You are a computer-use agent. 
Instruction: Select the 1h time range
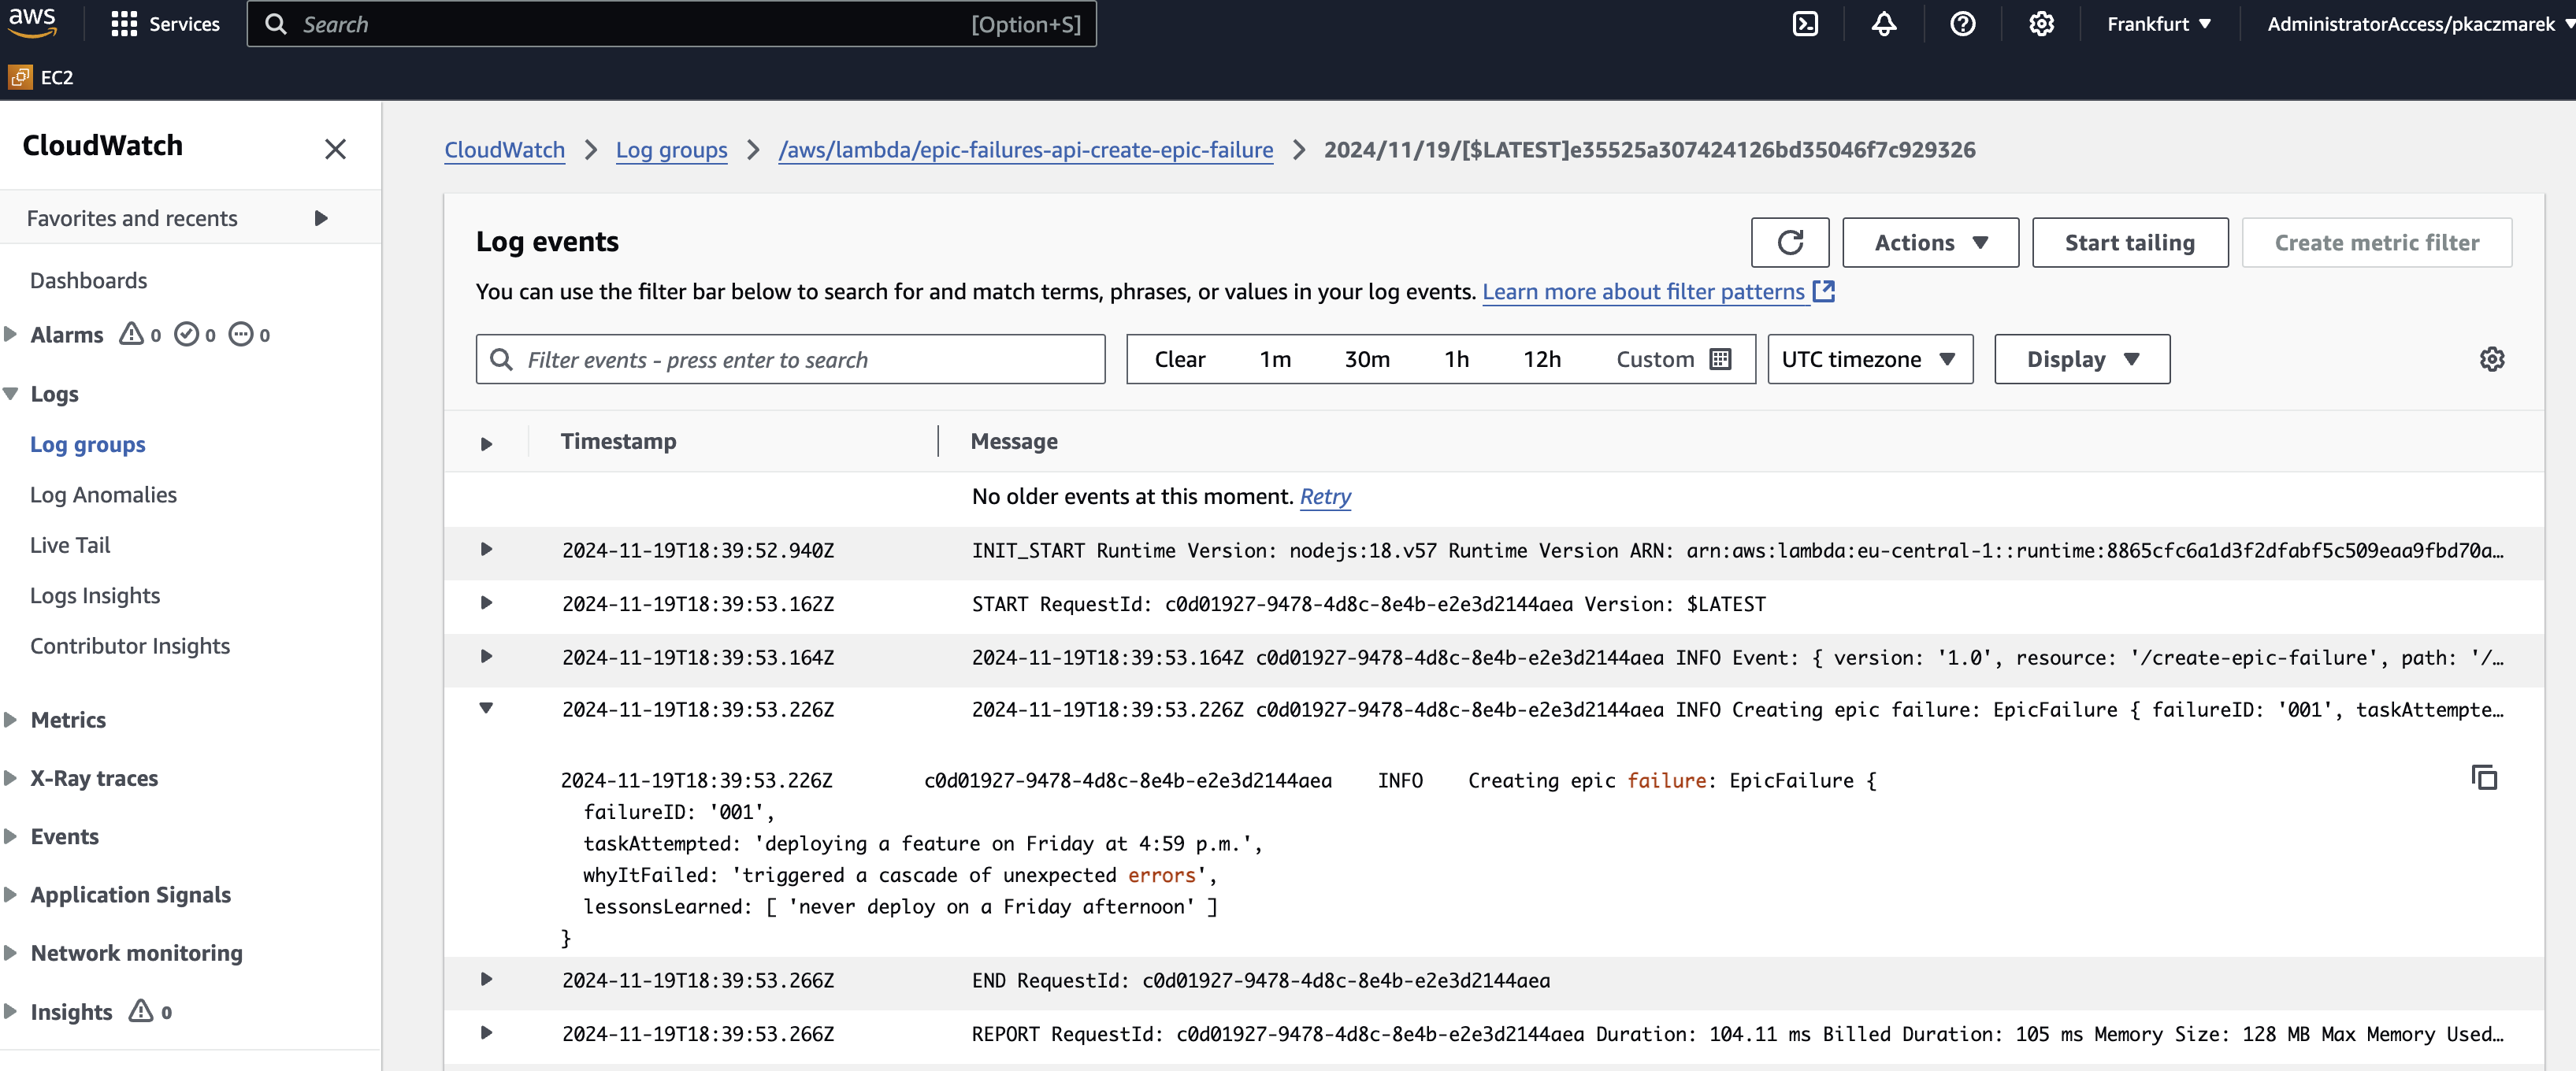pos(1456,359)
